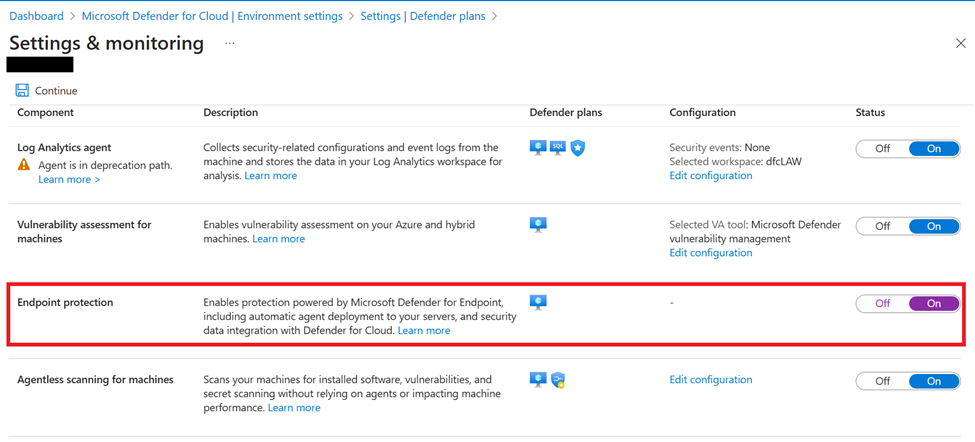This screenshot has height=442, width=975.
Task: Switch Agentless scanning for machines to On
Action: (934, 381)
